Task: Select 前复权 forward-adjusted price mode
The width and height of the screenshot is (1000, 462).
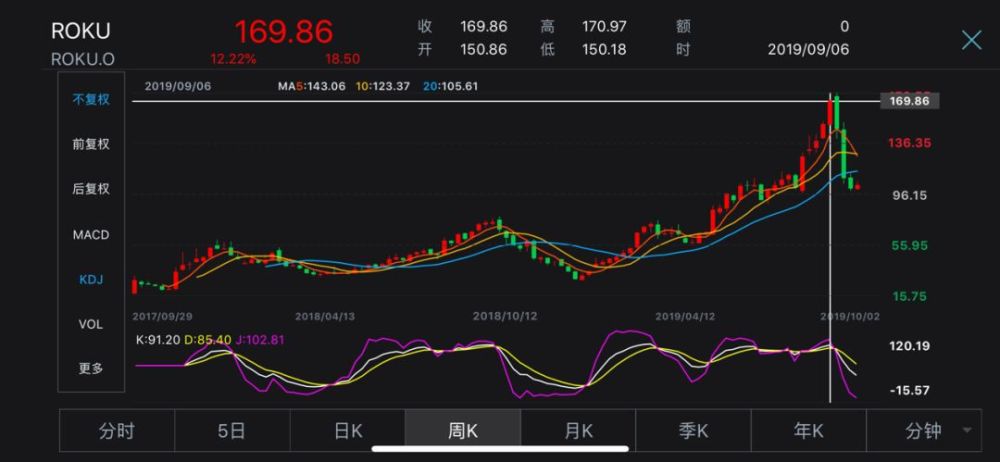Action: [91, 144]
